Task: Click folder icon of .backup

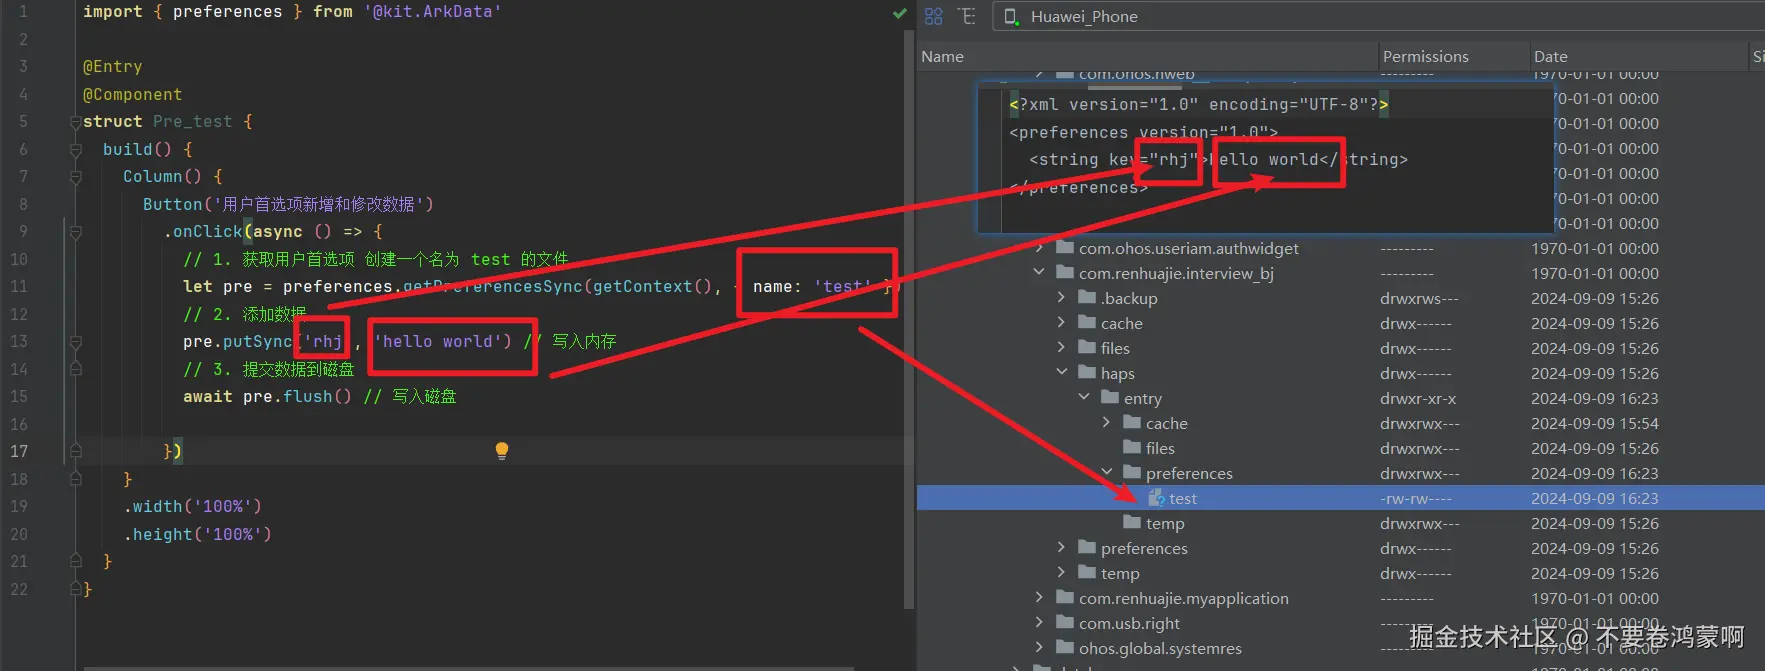Action: 1087,298
